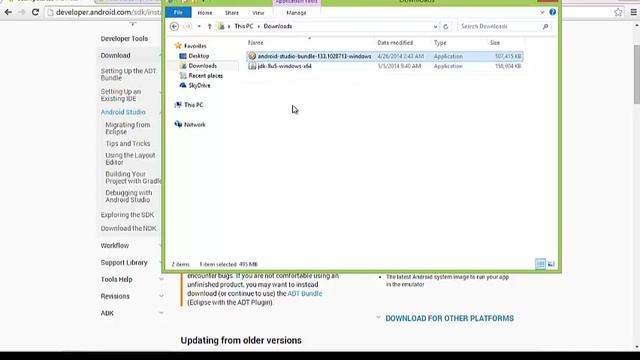The width and height of the screenshot is (640, 360).
Task: Sort files by Name column header
Action: click(x=256, y=43)
